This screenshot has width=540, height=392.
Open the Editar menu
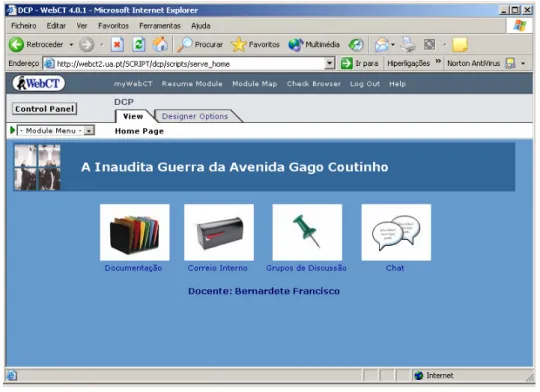(x=56, y=26)
